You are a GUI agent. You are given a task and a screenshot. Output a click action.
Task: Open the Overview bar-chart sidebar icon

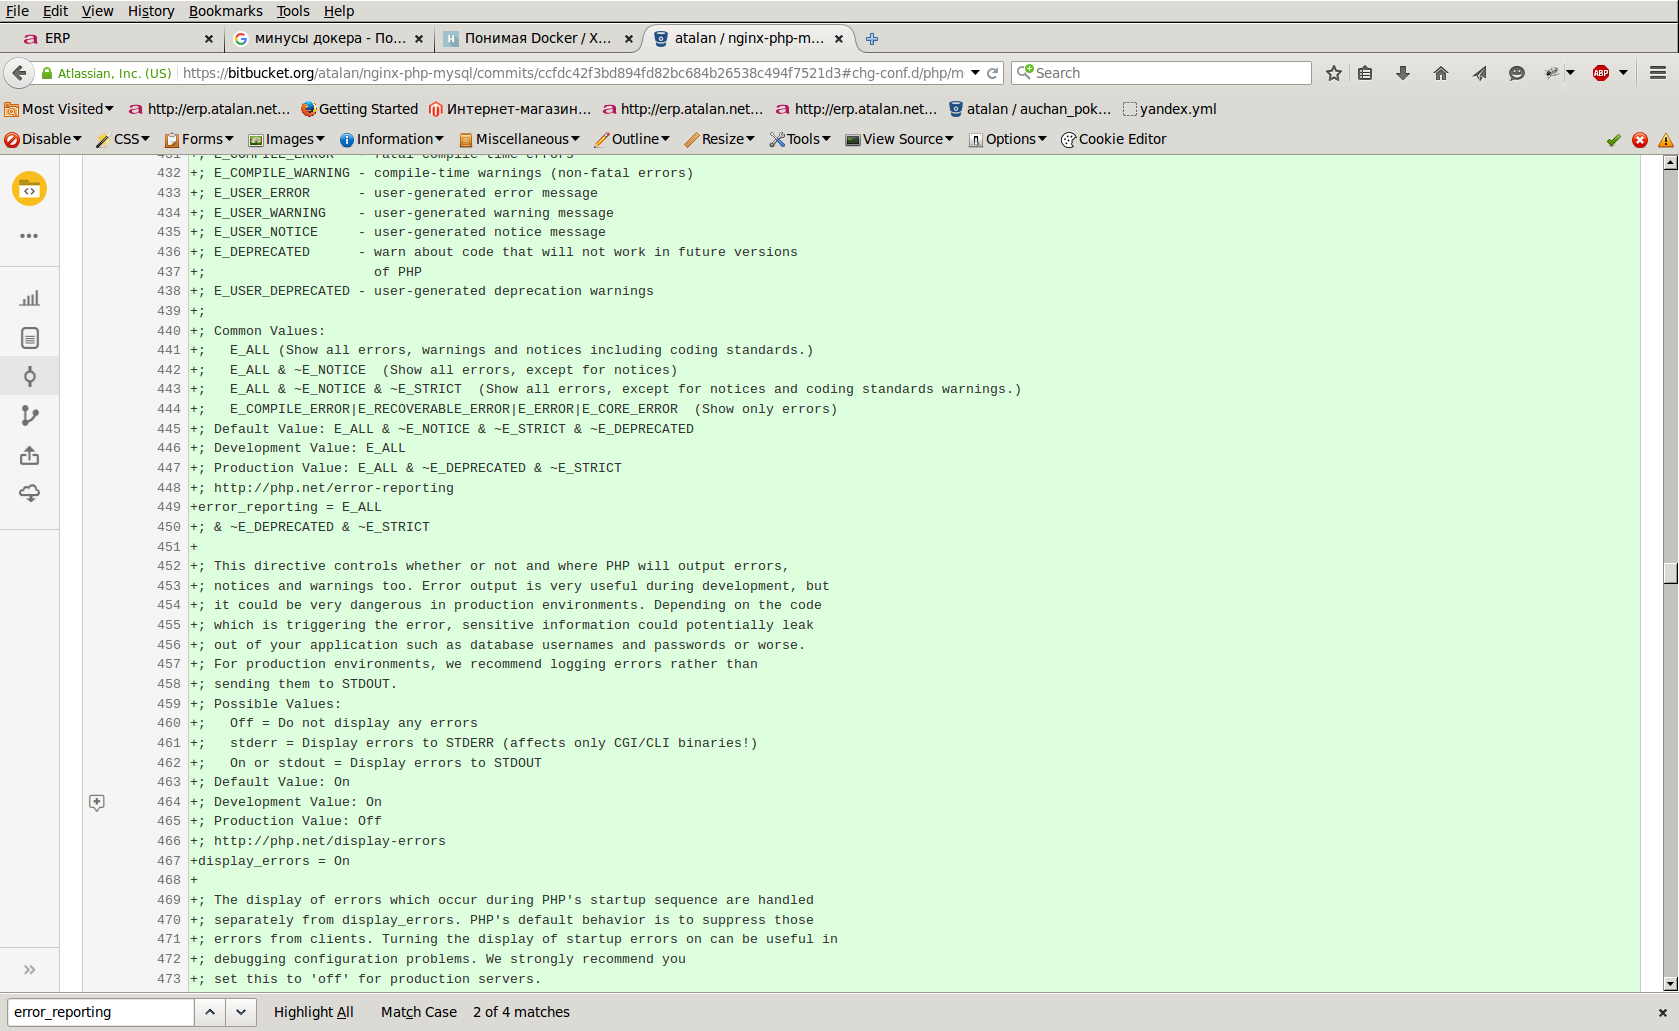(30, 298)
